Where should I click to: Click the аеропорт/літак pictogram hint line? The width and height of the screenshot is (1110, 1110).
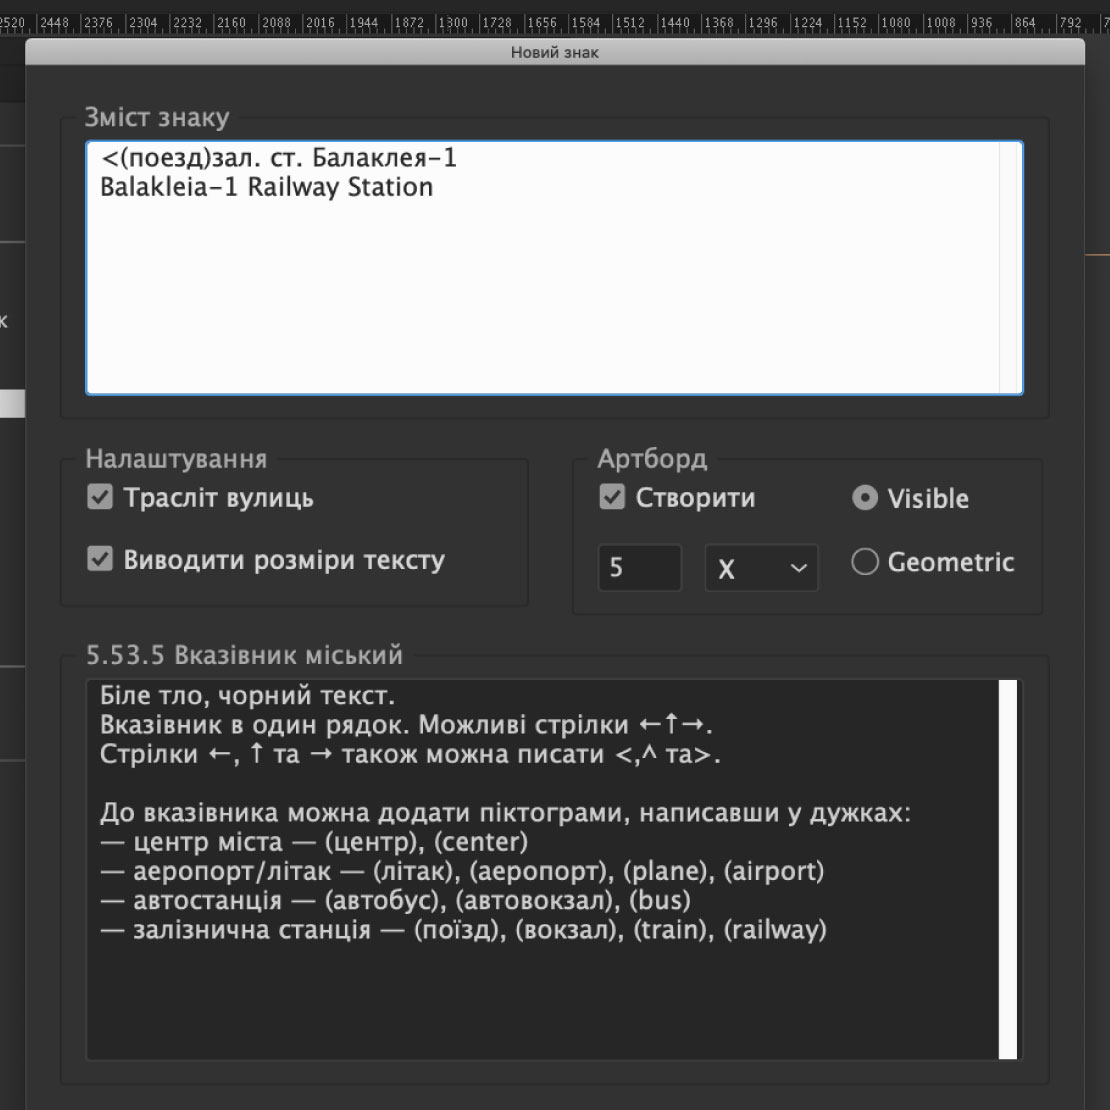[x=462, y=871]
